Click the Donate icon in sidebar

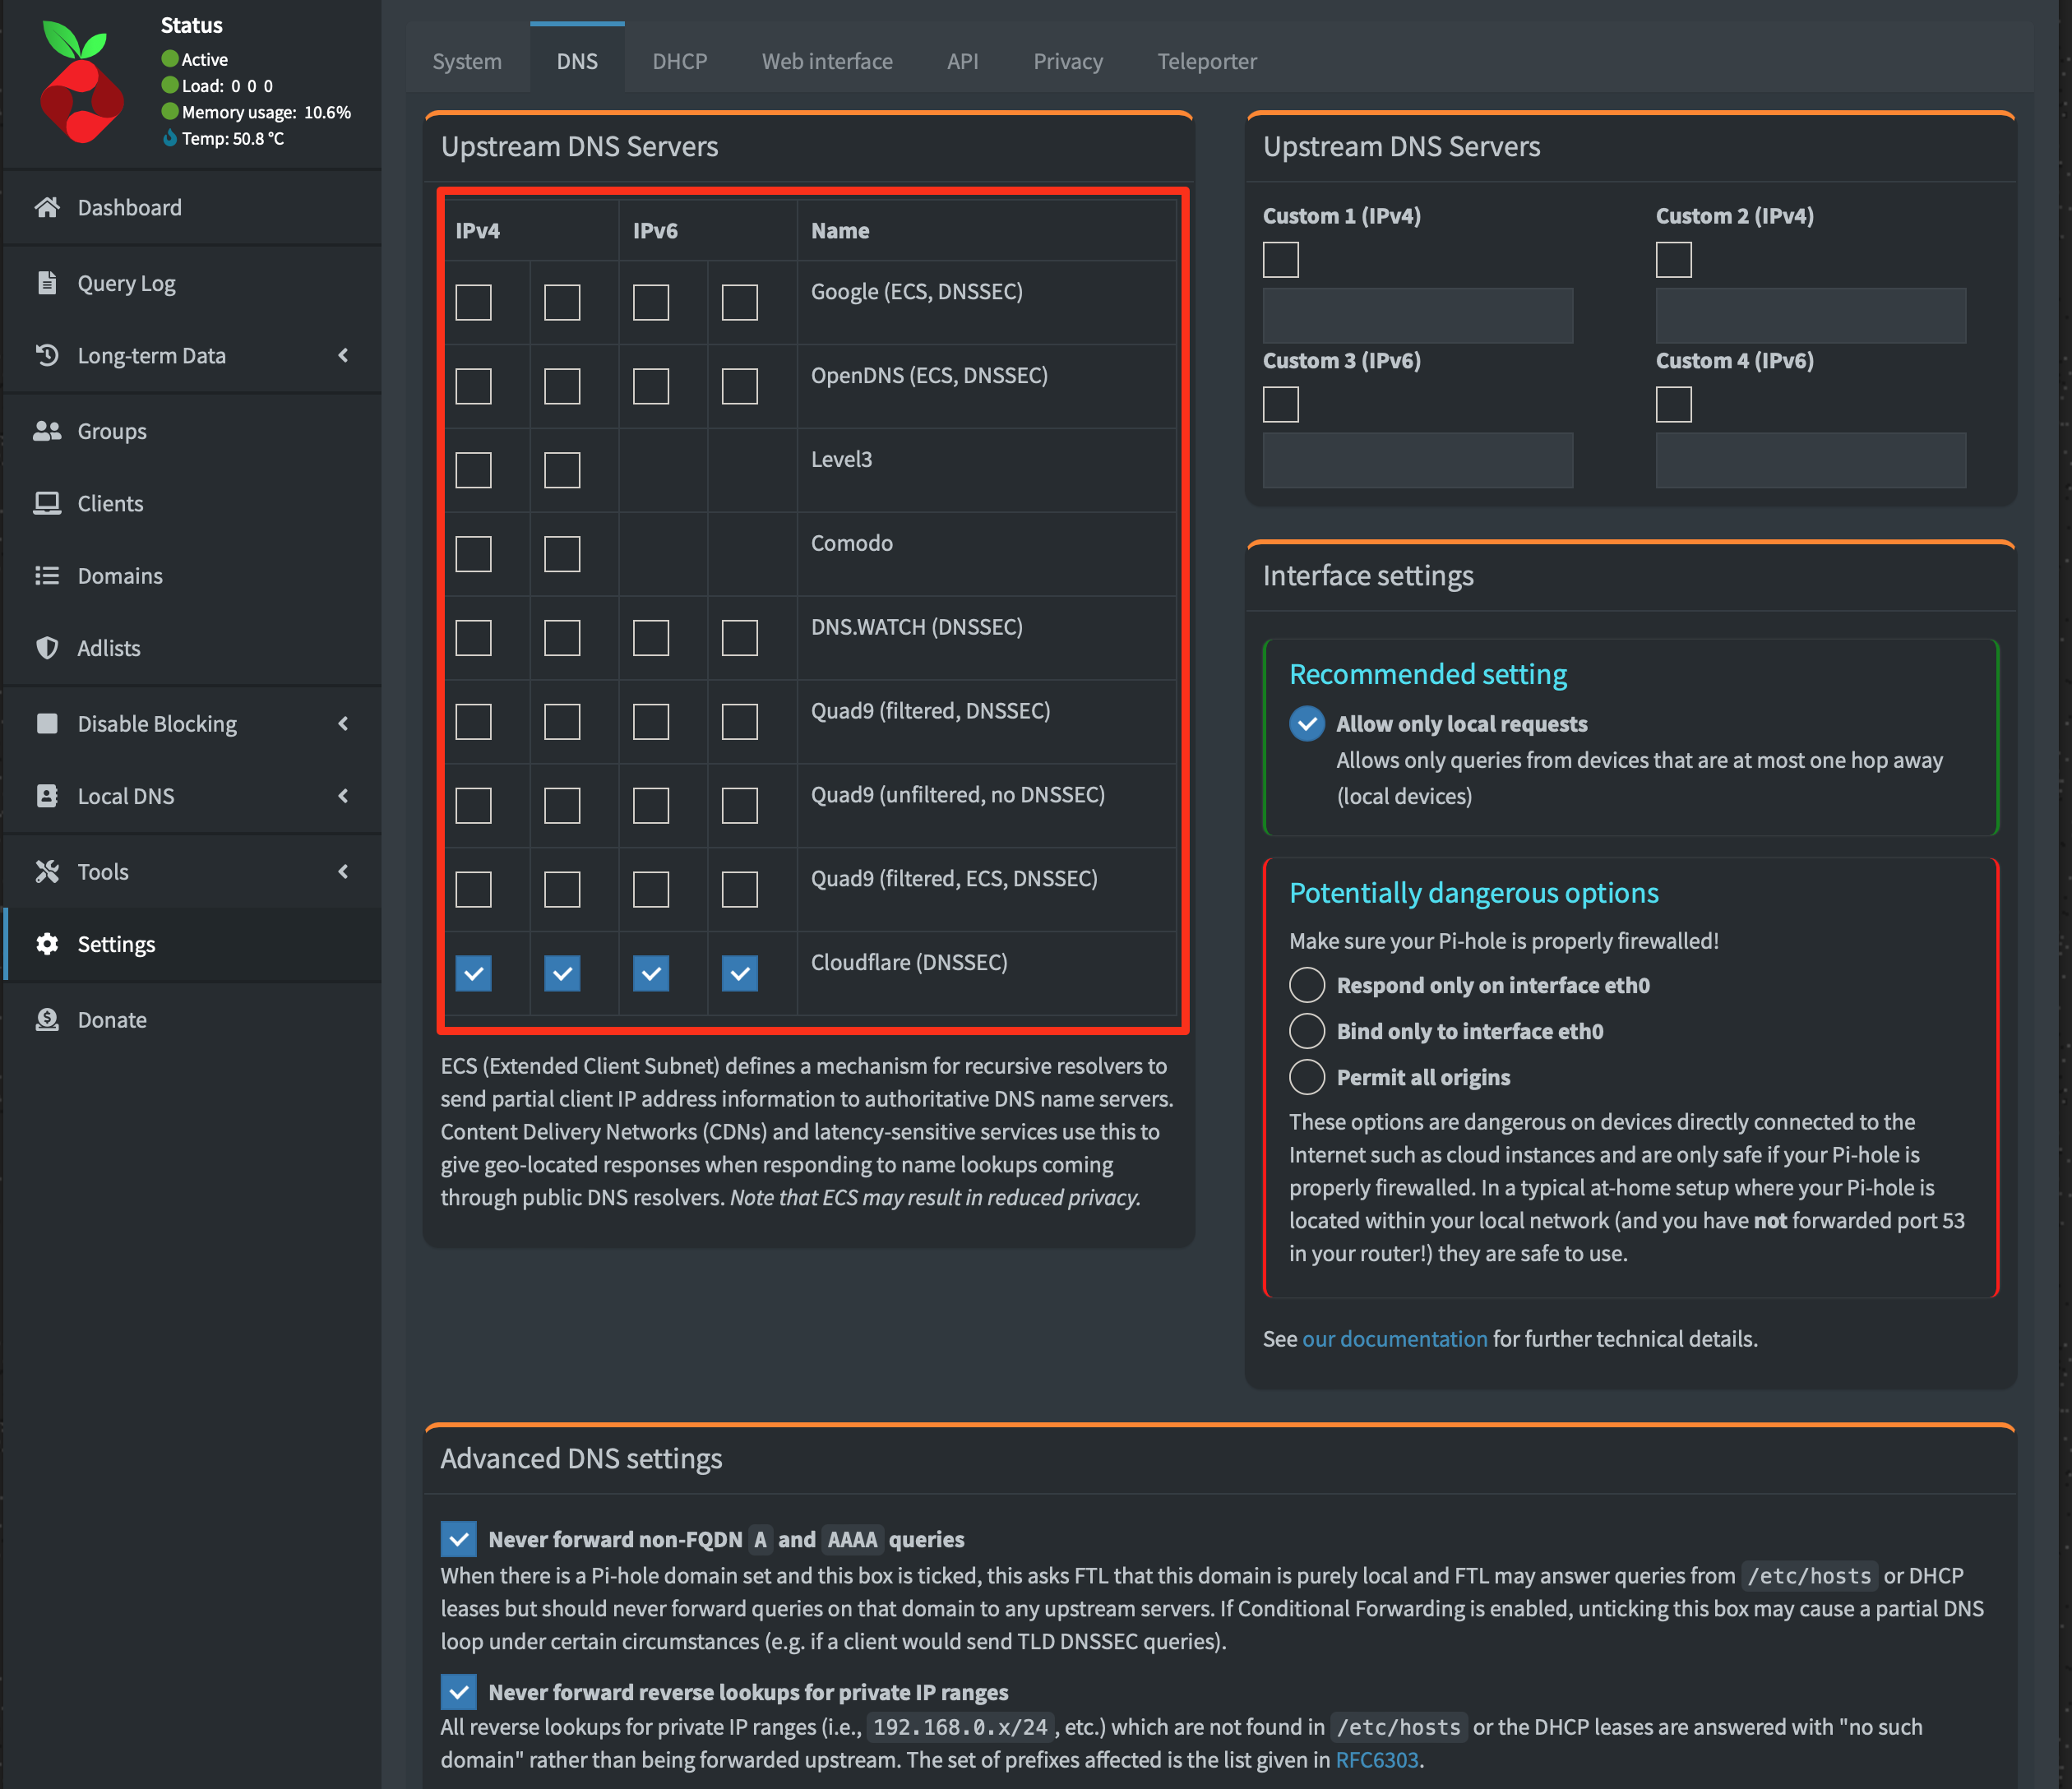point(47,1019)
